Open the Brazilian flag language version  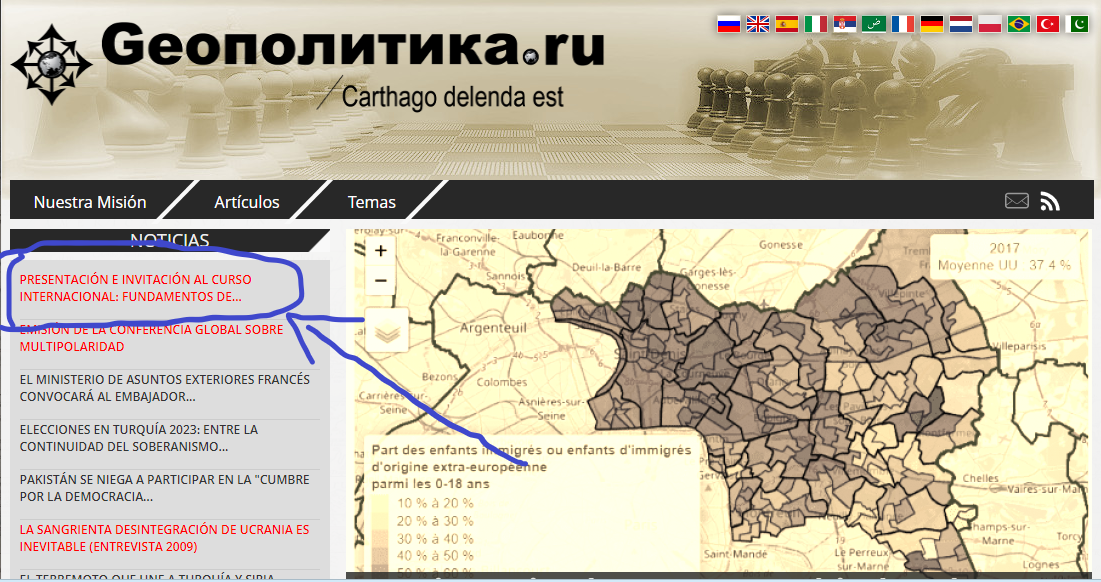[x=1019, y=25]
